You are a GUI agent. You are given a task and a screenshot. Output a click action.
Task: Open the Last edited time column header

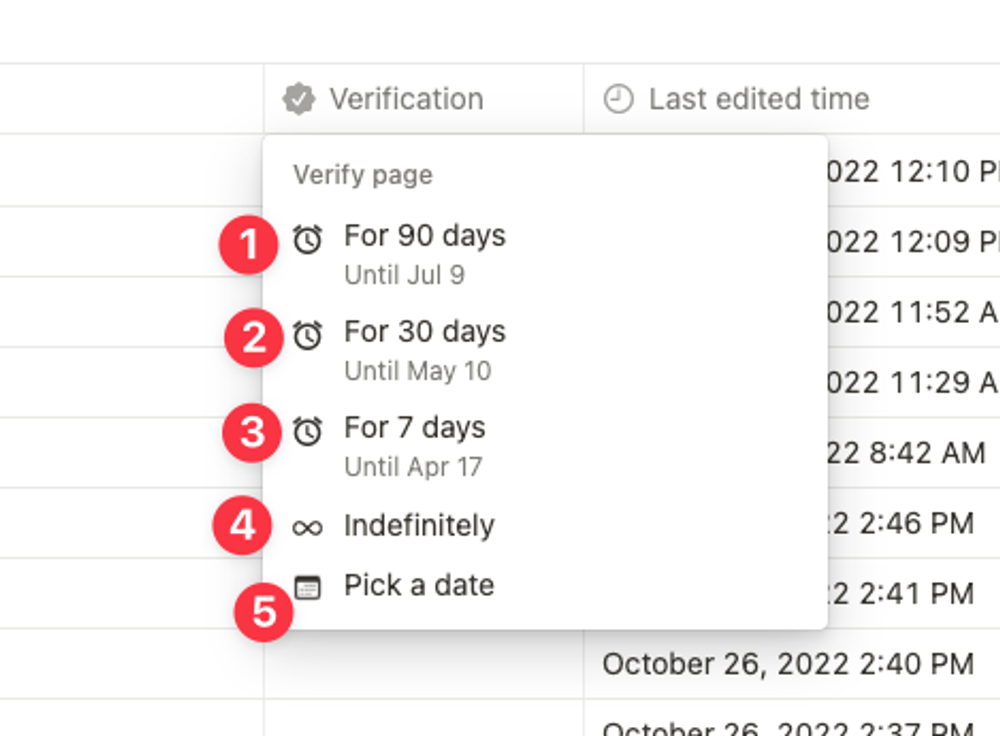pyautogui.click(x=759, y=99)
